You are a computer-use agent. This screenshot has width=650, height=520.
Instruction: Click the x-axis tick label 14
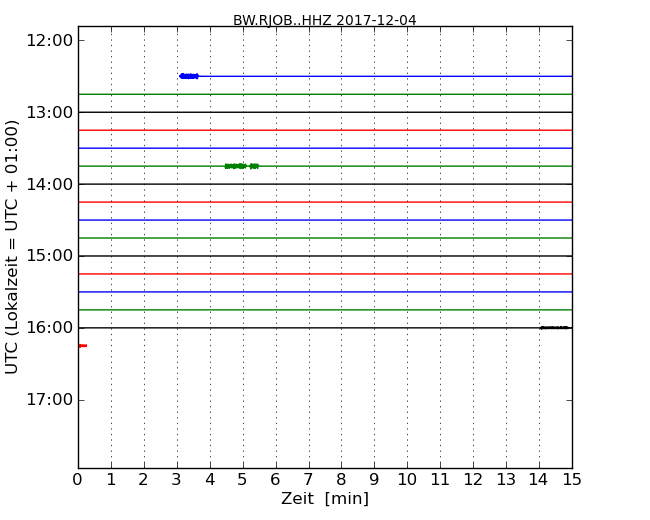tap(538, 480)
